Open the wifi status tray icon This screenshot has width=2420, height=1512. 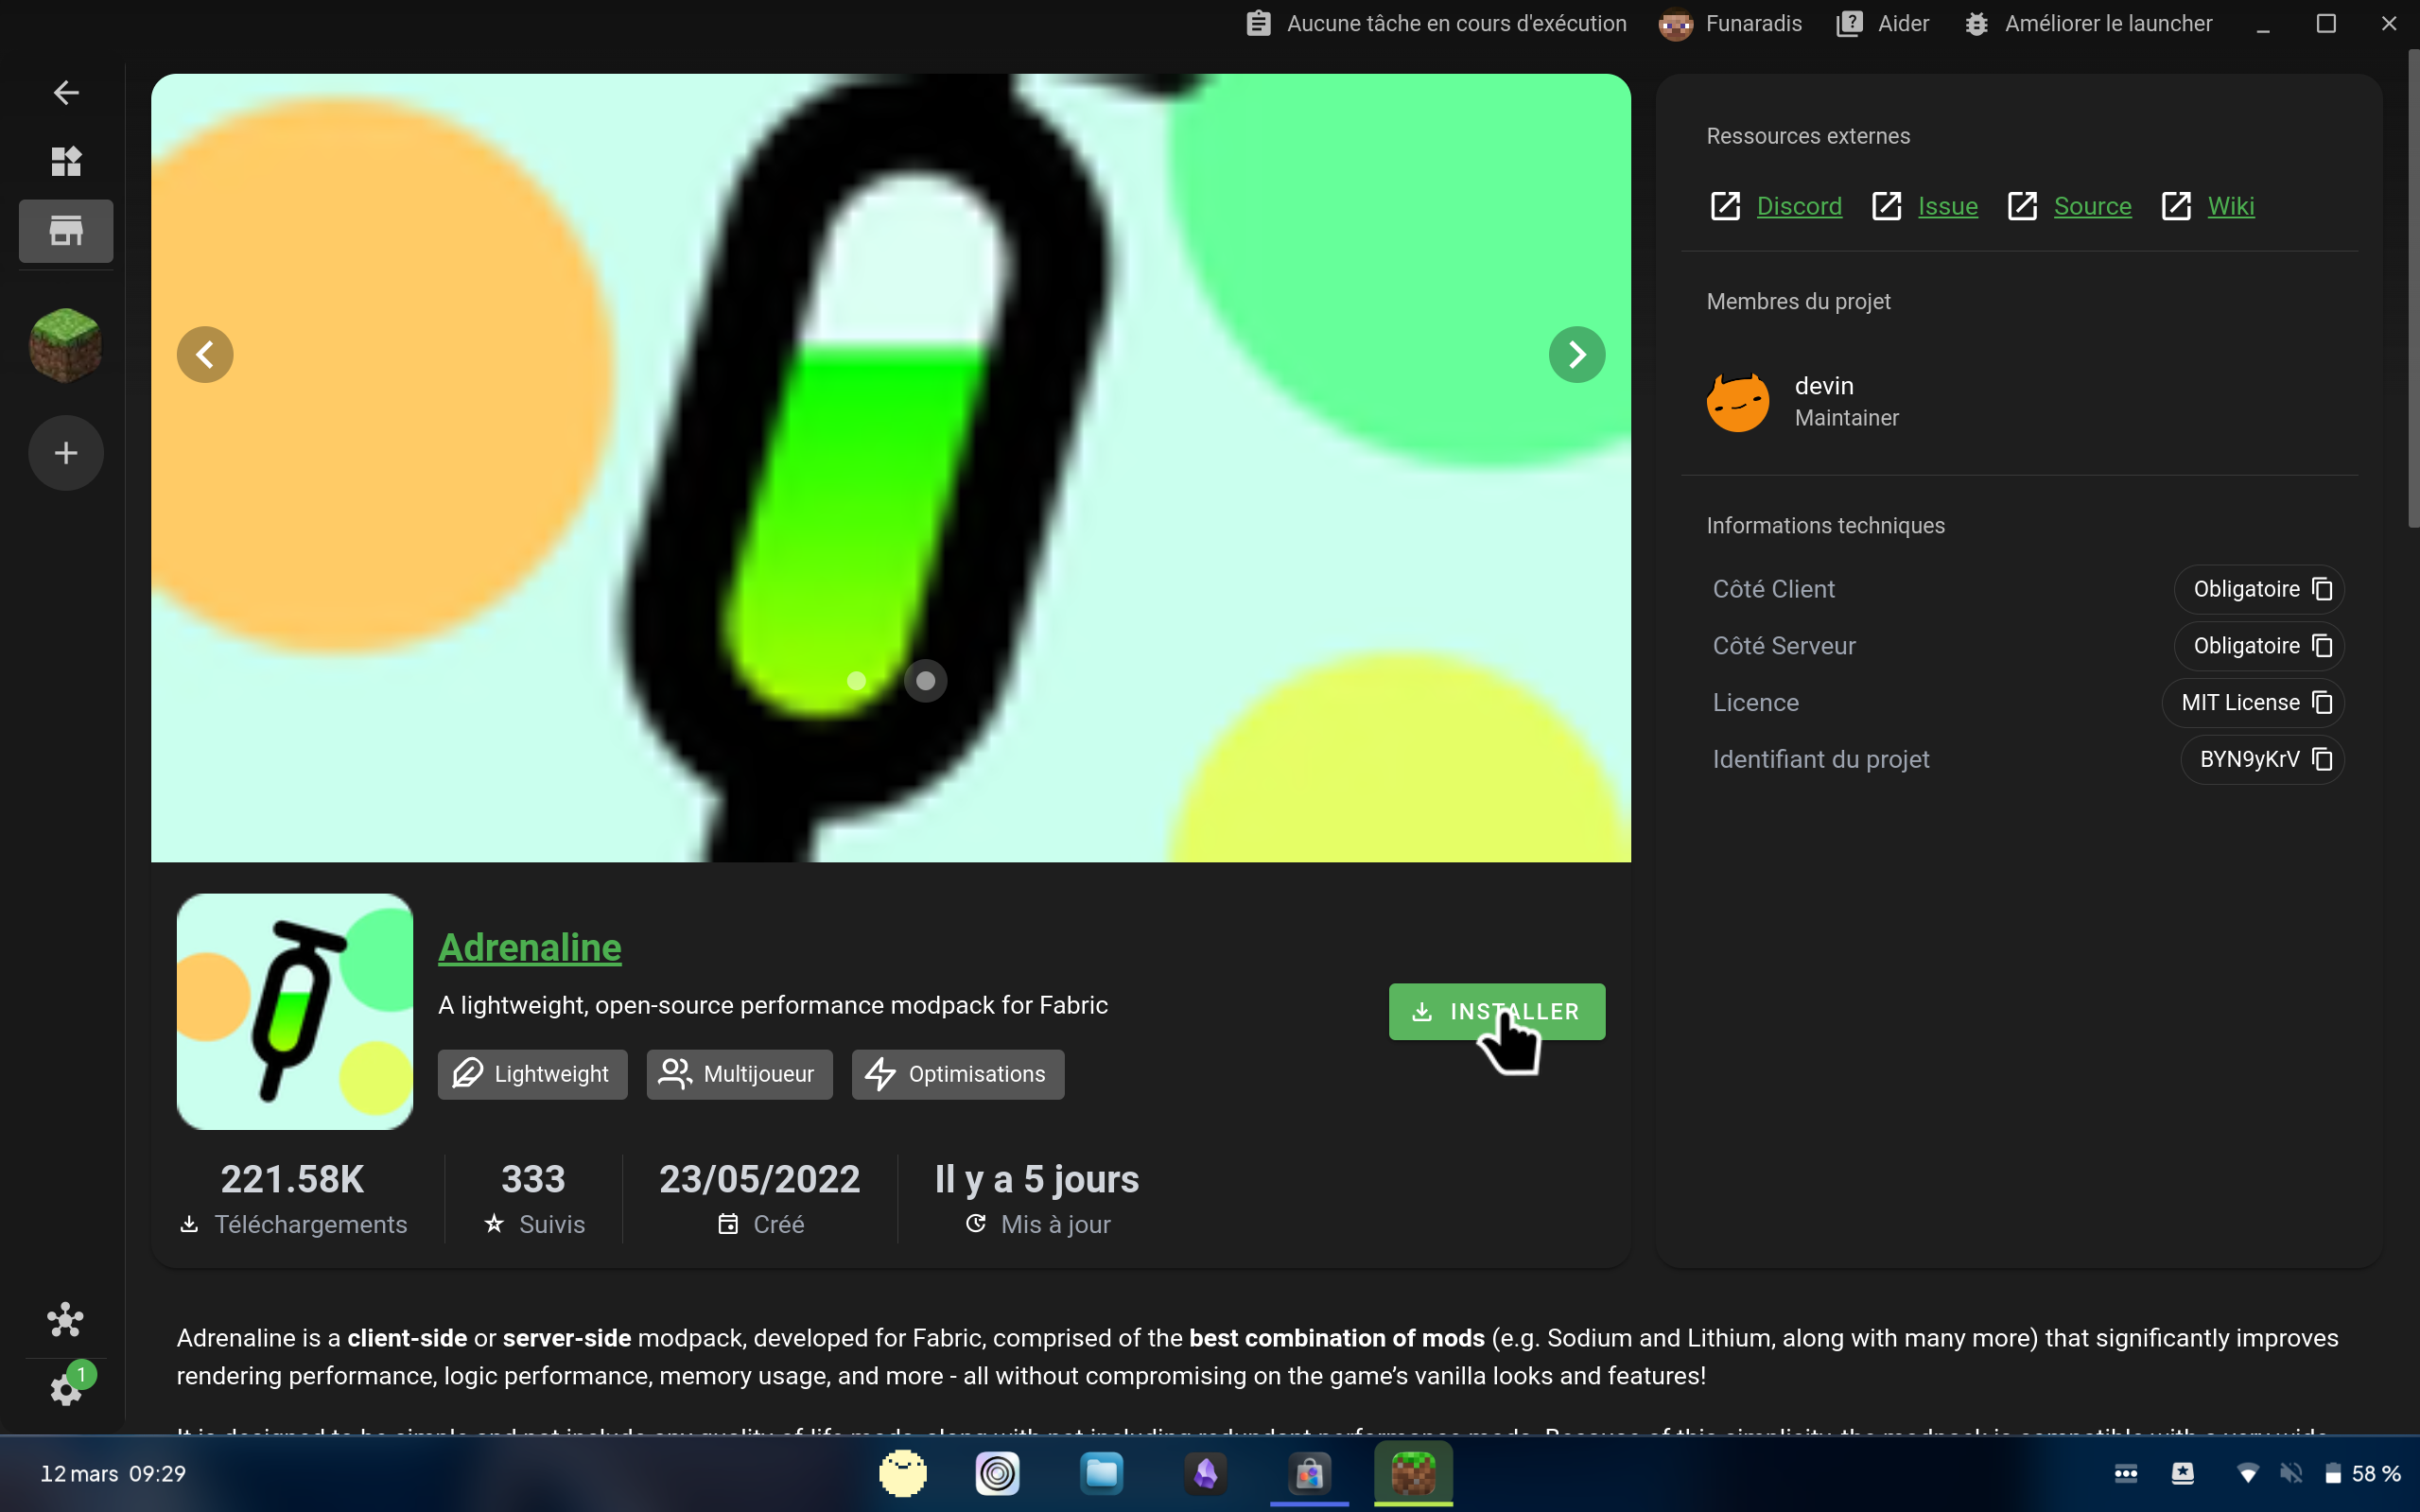pyautogui.click(x=2248, y=1474)
